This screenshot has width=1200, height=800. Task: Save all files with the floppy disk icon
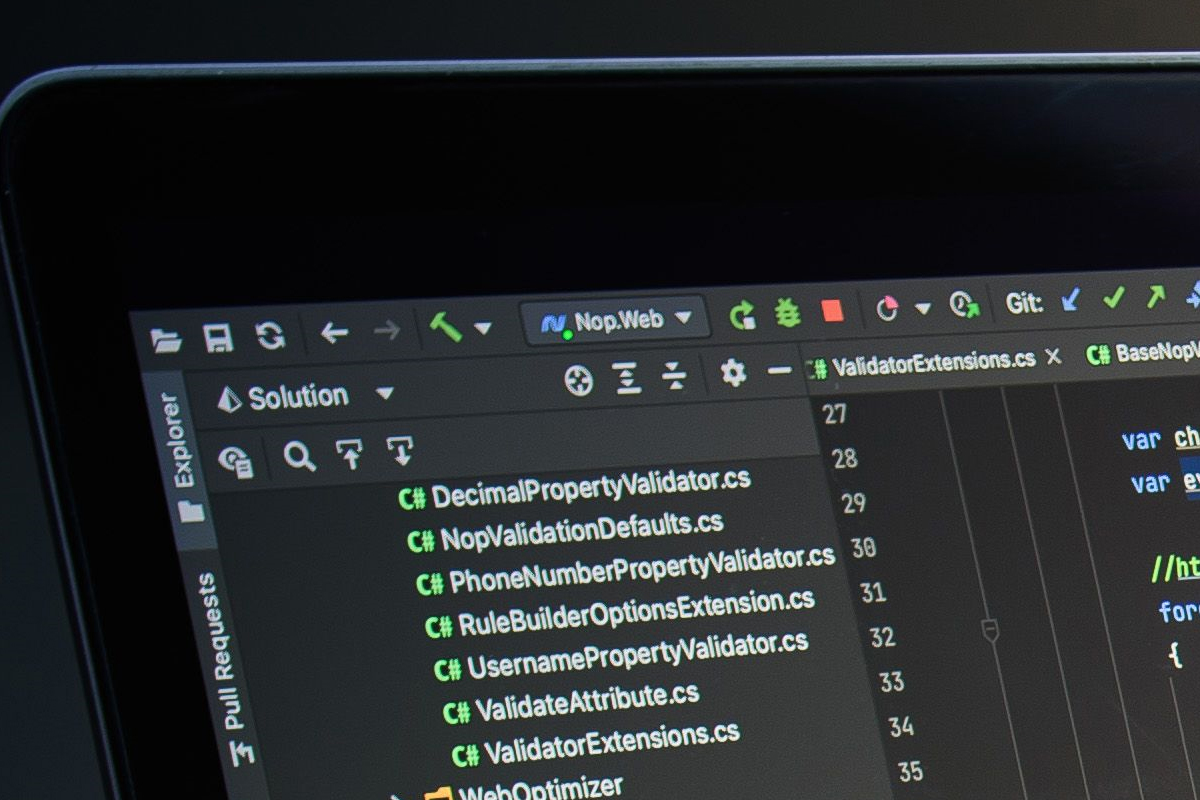click(218, 337)
